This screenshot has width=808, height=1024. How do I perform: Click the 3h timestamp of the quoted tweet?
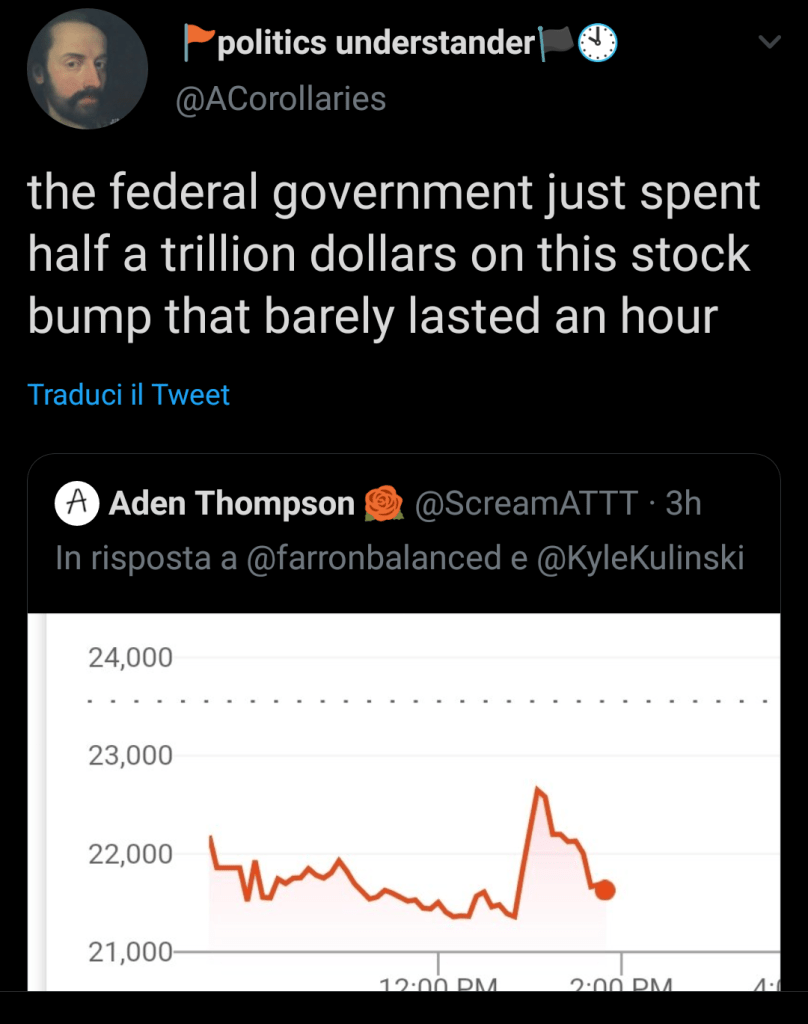click(684, 504)
